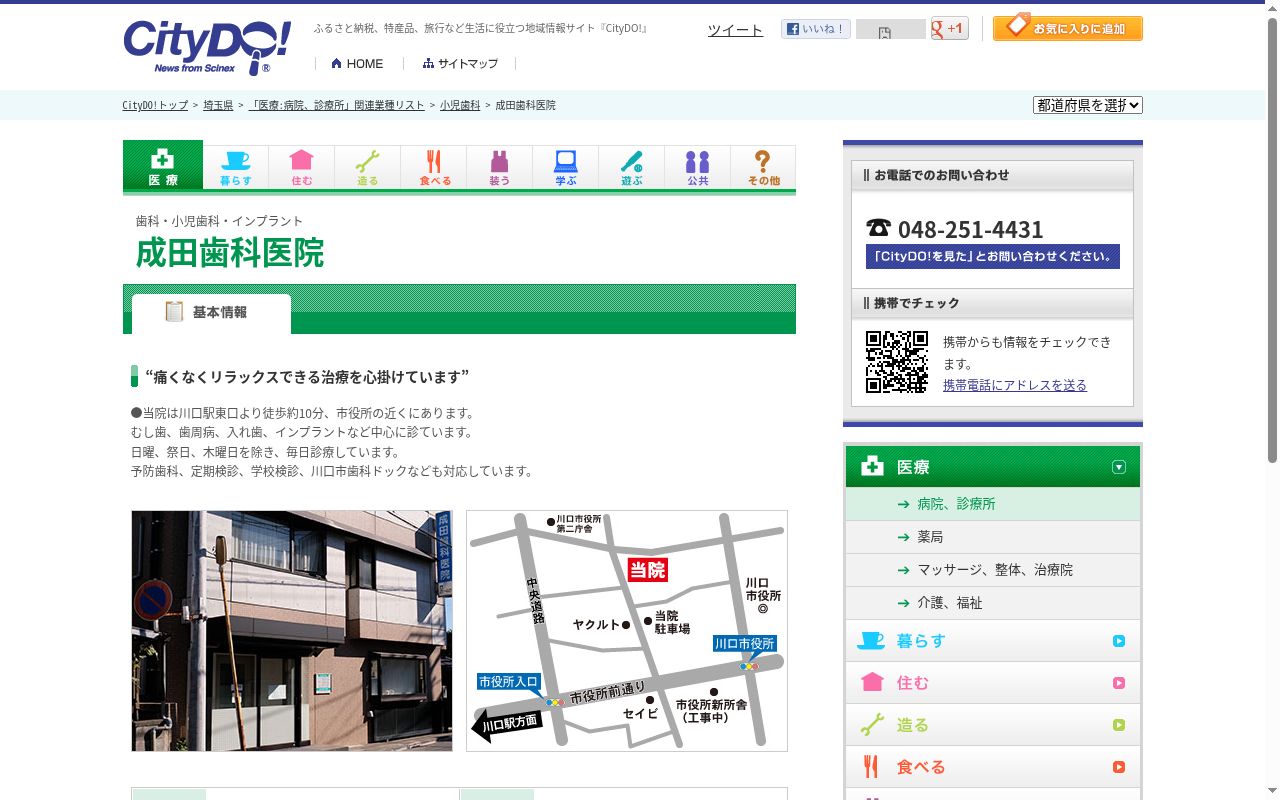Viewport: 1280px width, 800px height.
Task: Open the 都道府県を選択 dropdown
Action: (1088, 105)
